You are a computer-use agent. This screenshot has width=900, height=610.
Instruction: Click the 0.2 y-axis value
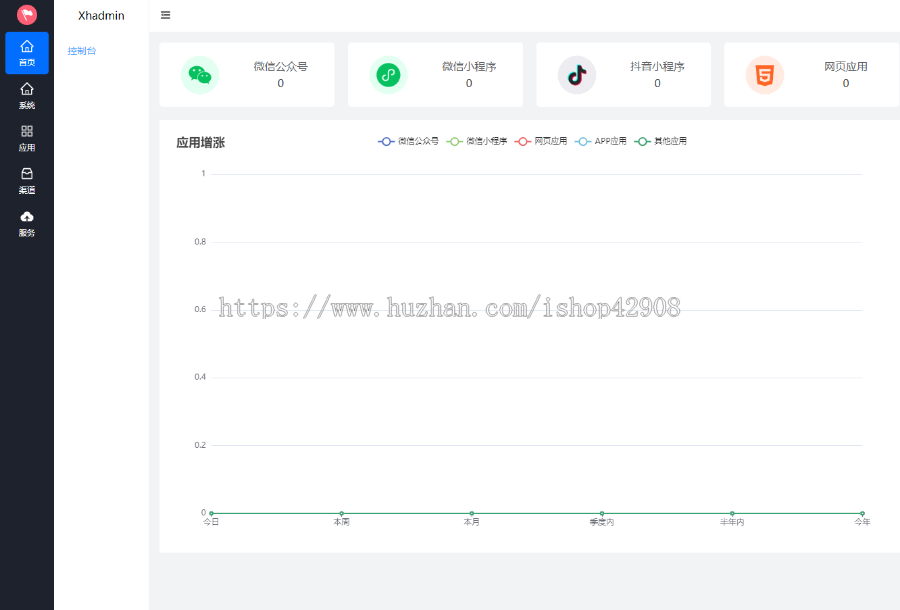click(x=200, y=445)
